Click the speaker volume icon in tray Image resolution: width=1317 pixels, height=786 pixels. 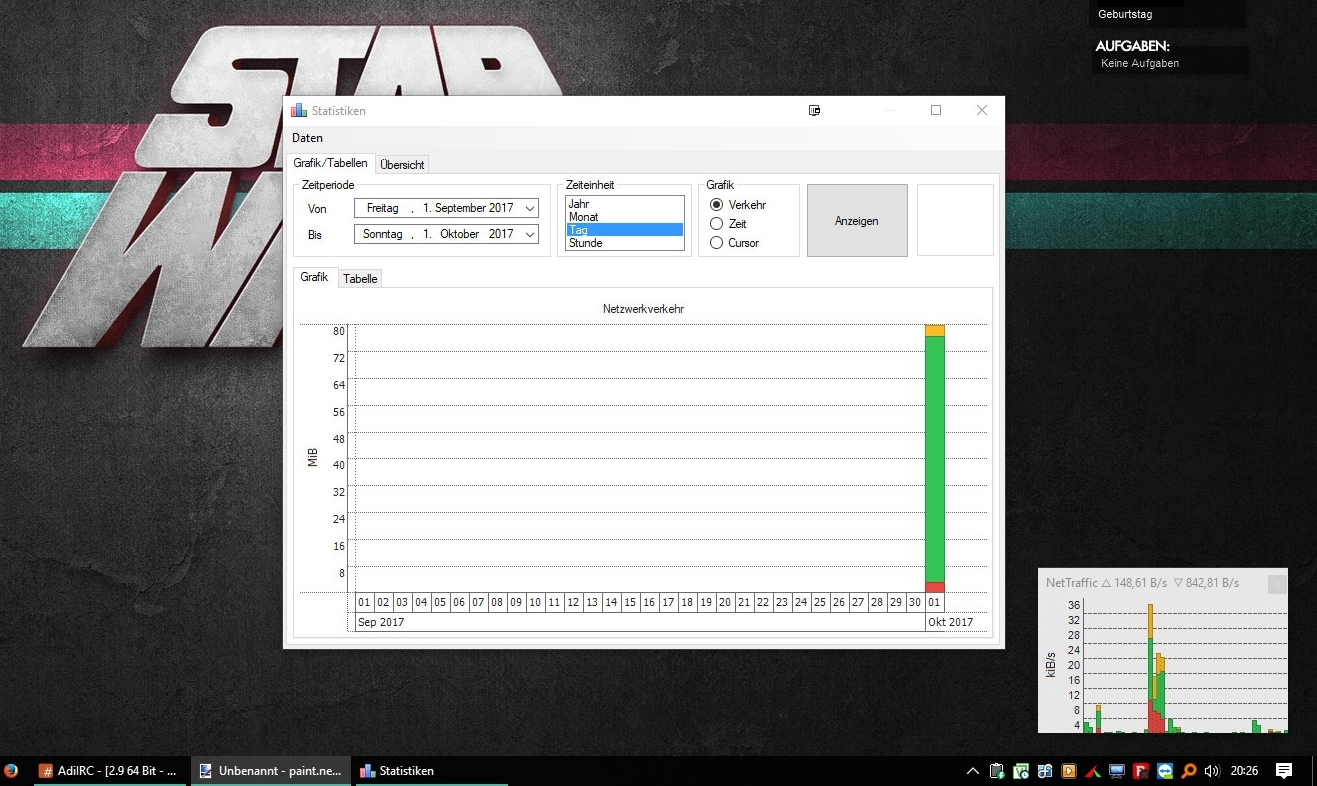pos(1212,771)
